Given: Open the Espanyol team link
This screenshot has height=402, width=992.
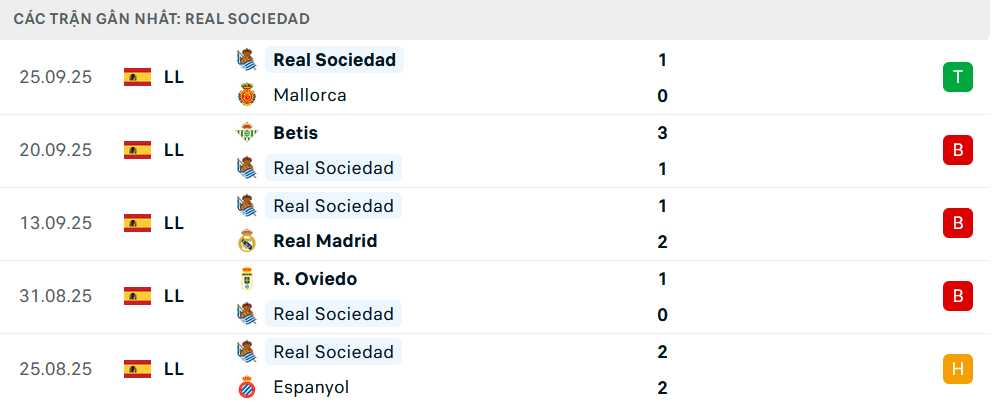Looking at the screenshot, I should point(311,387).
